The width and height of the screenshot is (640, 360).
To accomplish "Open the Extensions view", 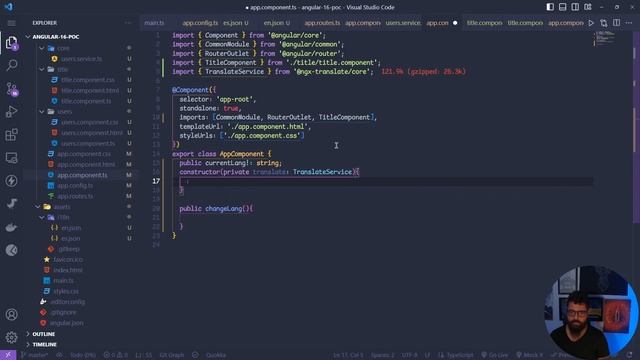I will tap(11, 135).
